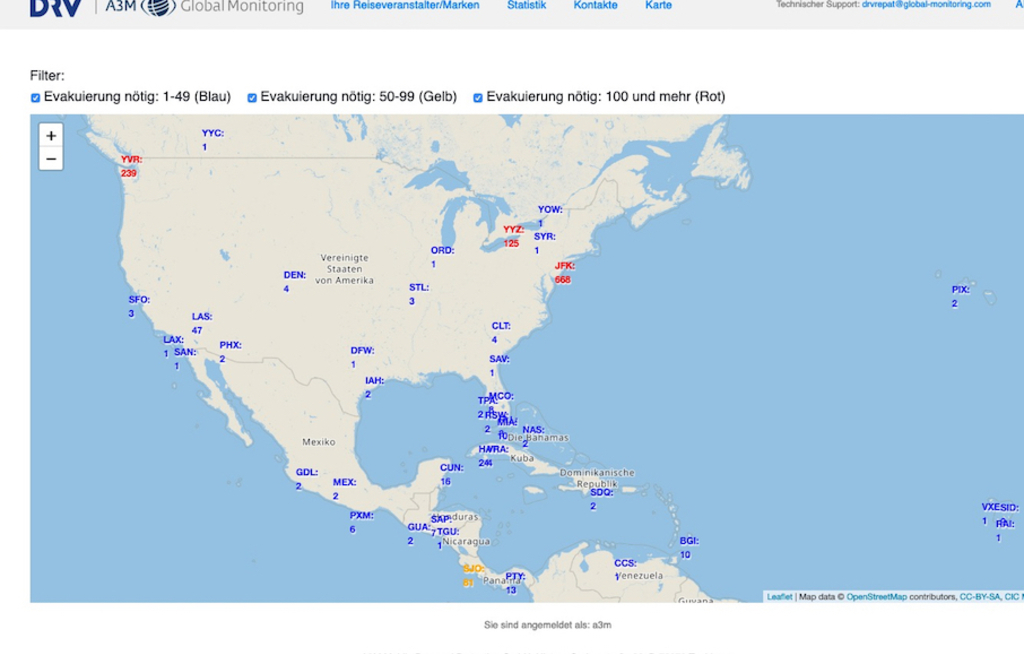Click the SFO airport marker

click(x=138, y=306)
